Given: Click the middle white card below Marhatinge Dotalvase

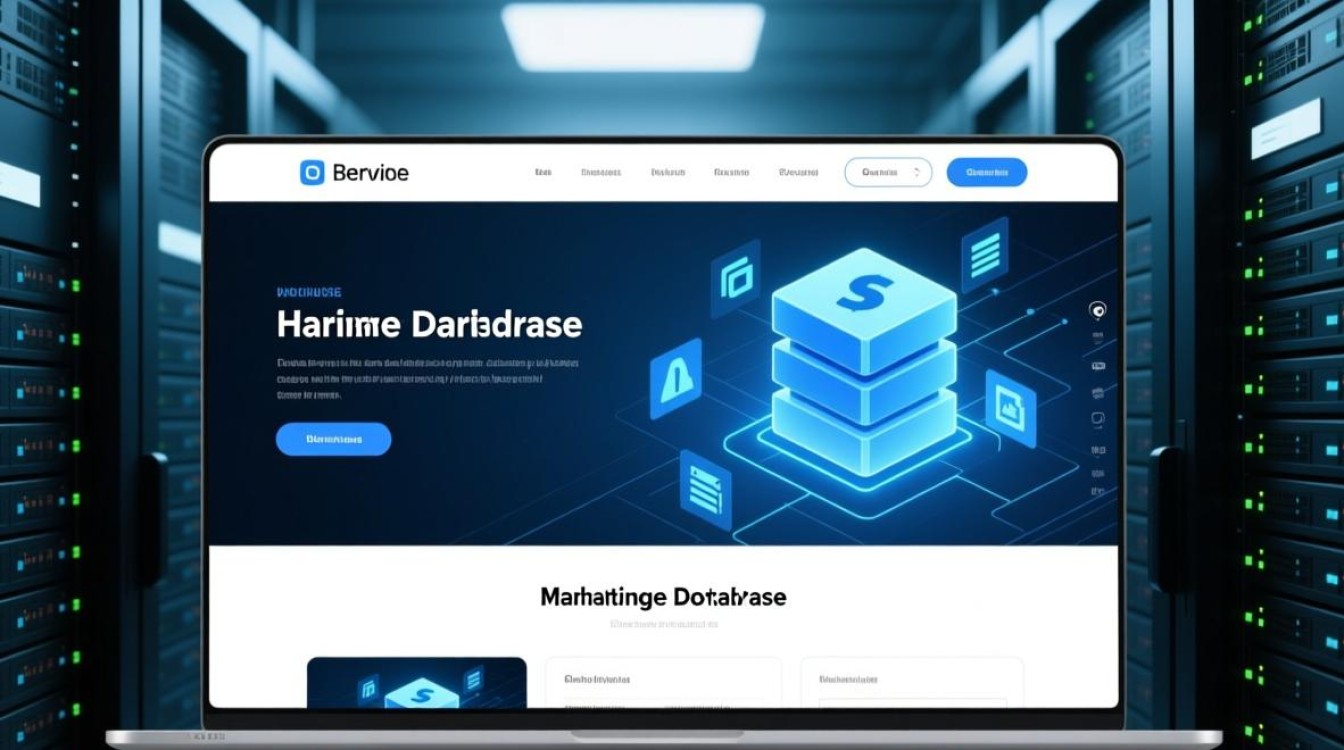Looking at the screenshot, I should (663, 682).
